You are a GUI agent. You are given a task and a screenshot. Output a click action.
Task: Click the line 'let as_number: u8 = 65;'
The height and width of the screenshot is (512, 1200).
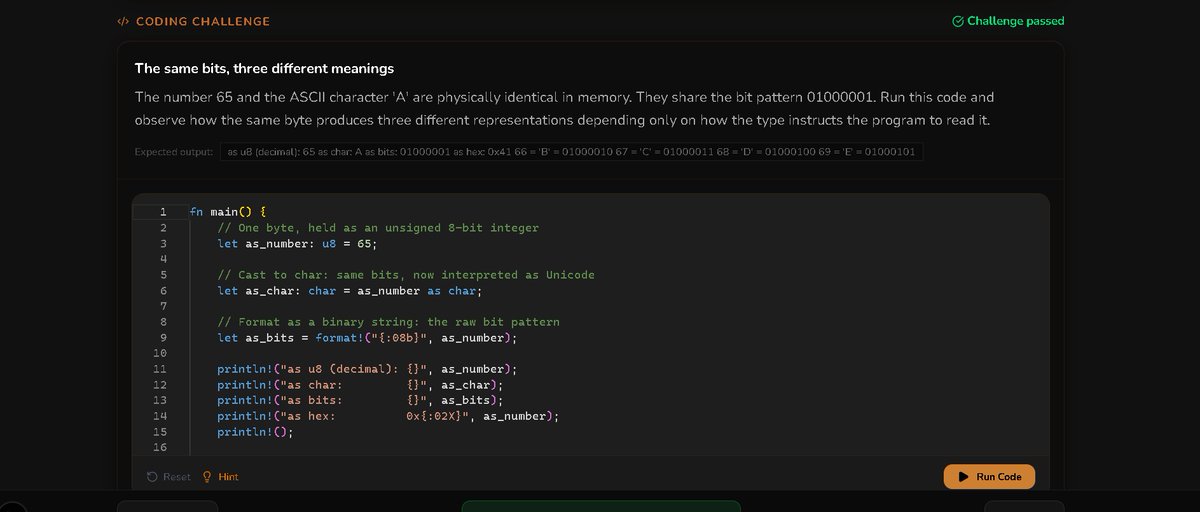[x=298, y=243]
